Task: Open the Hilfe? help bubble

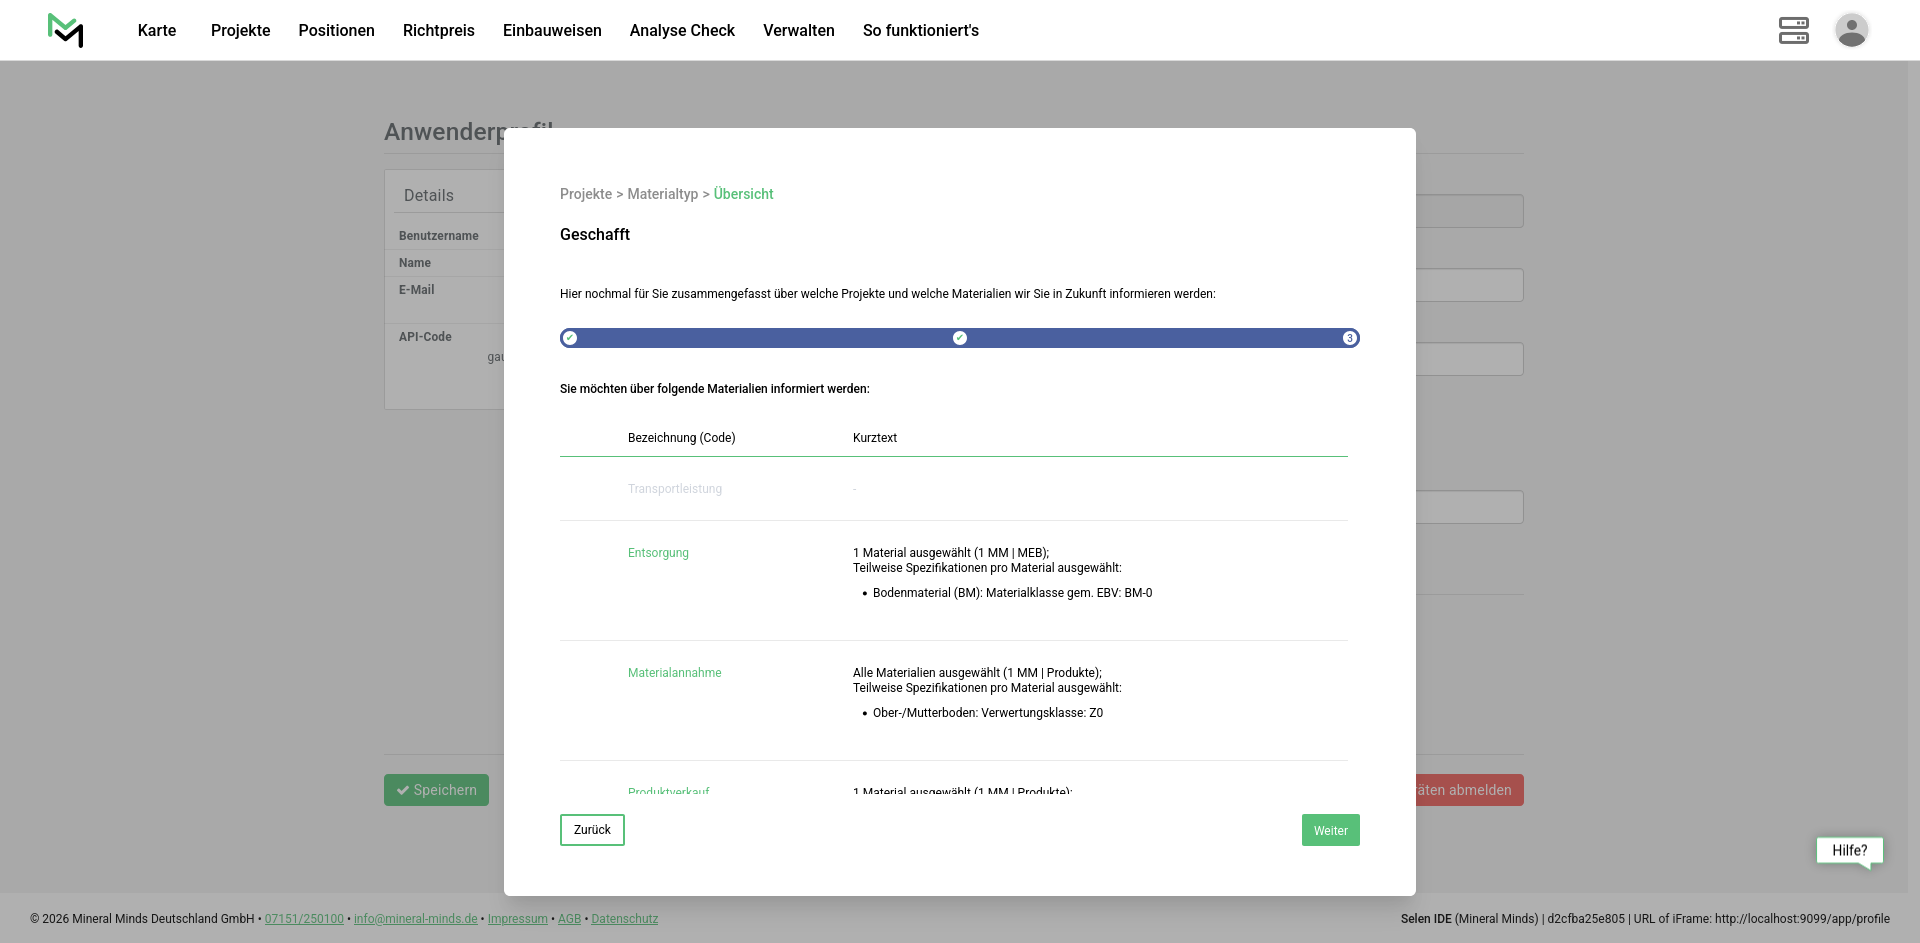Action: 1849,850
